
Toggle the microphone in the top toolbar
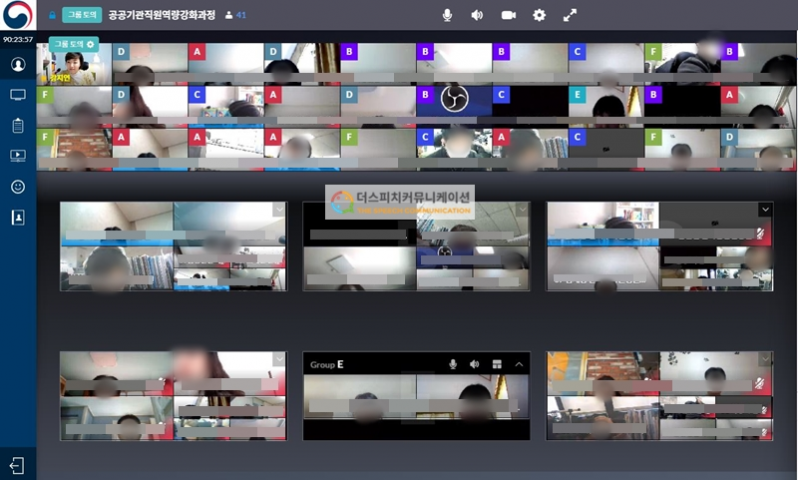click(447, 15)
